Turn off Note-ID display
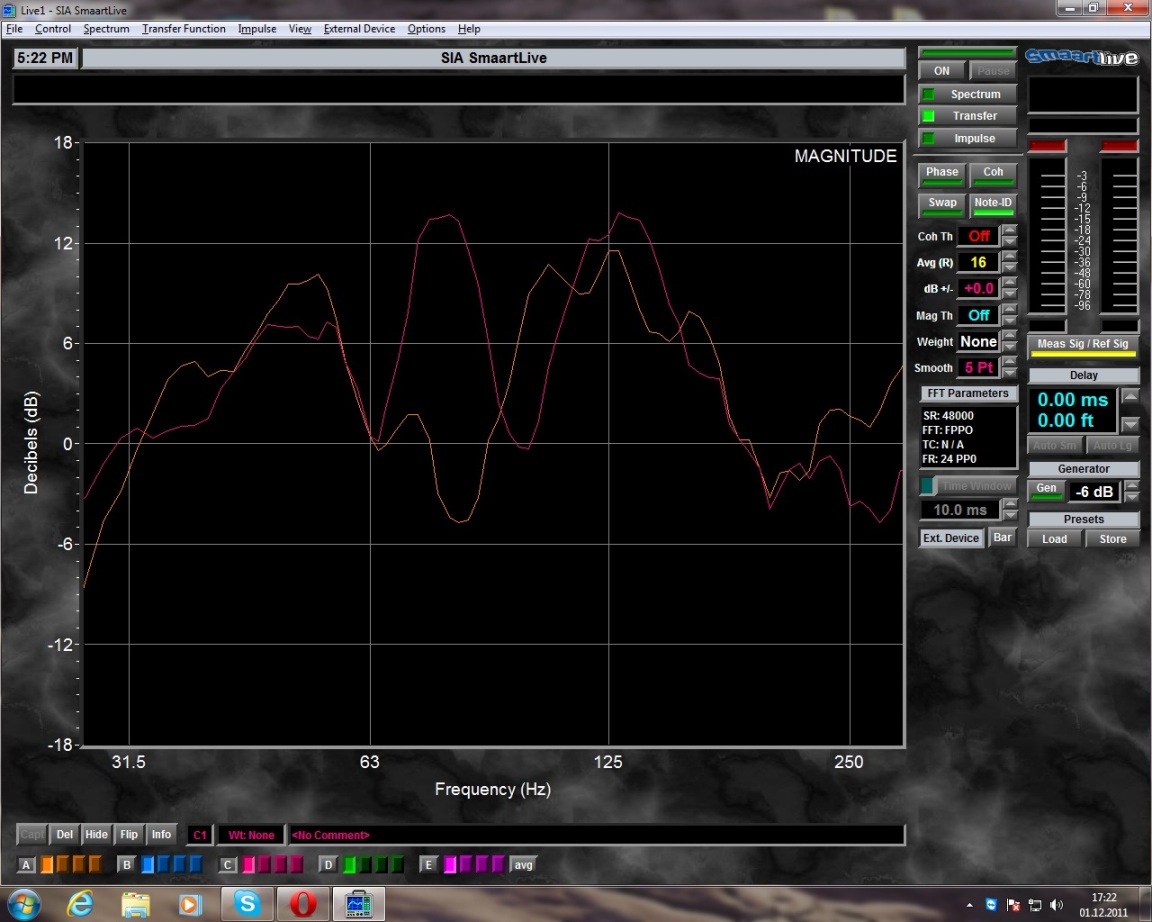The height and width of the screenshot is (922, 1152). [x=992, y=203]
